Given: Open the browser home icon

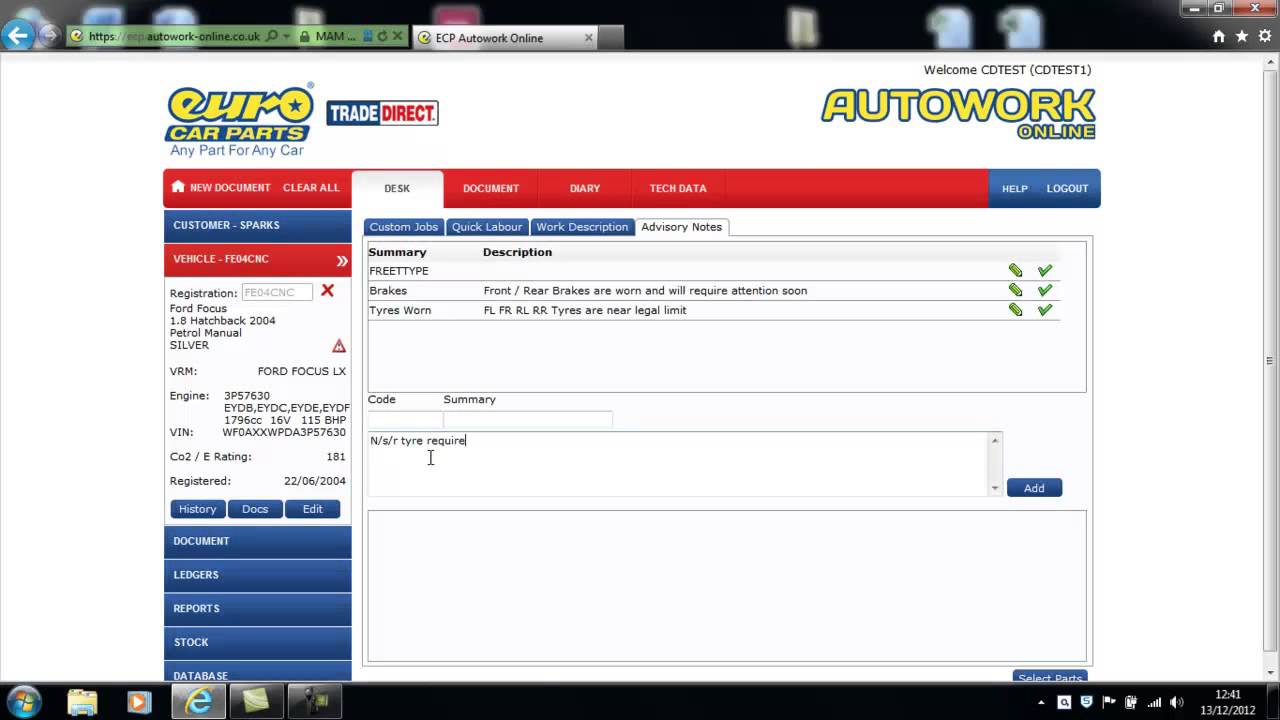Looking at the screenshot, I should coord(1218,36).
